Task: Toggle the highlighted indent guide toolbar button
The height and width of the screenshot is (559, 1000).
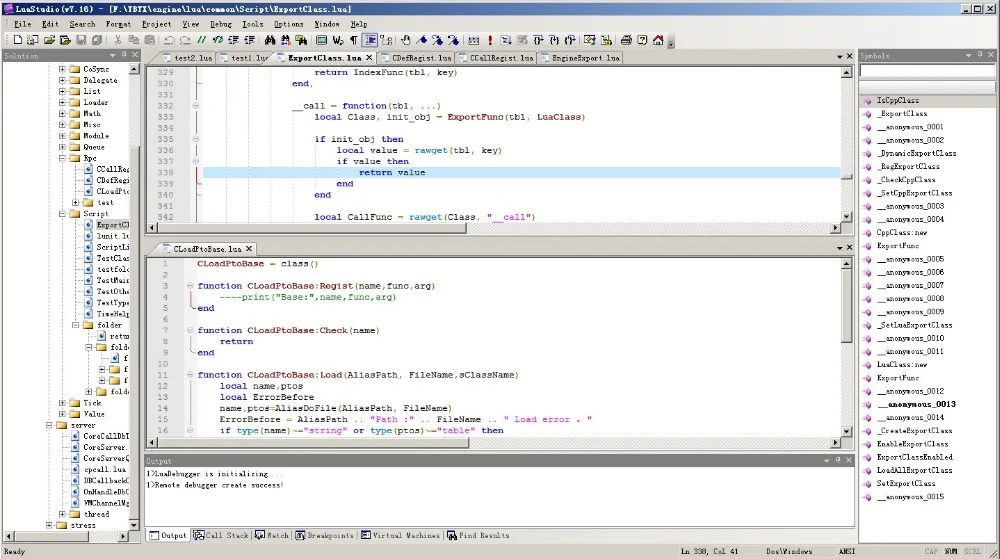Action: point(370,40)
